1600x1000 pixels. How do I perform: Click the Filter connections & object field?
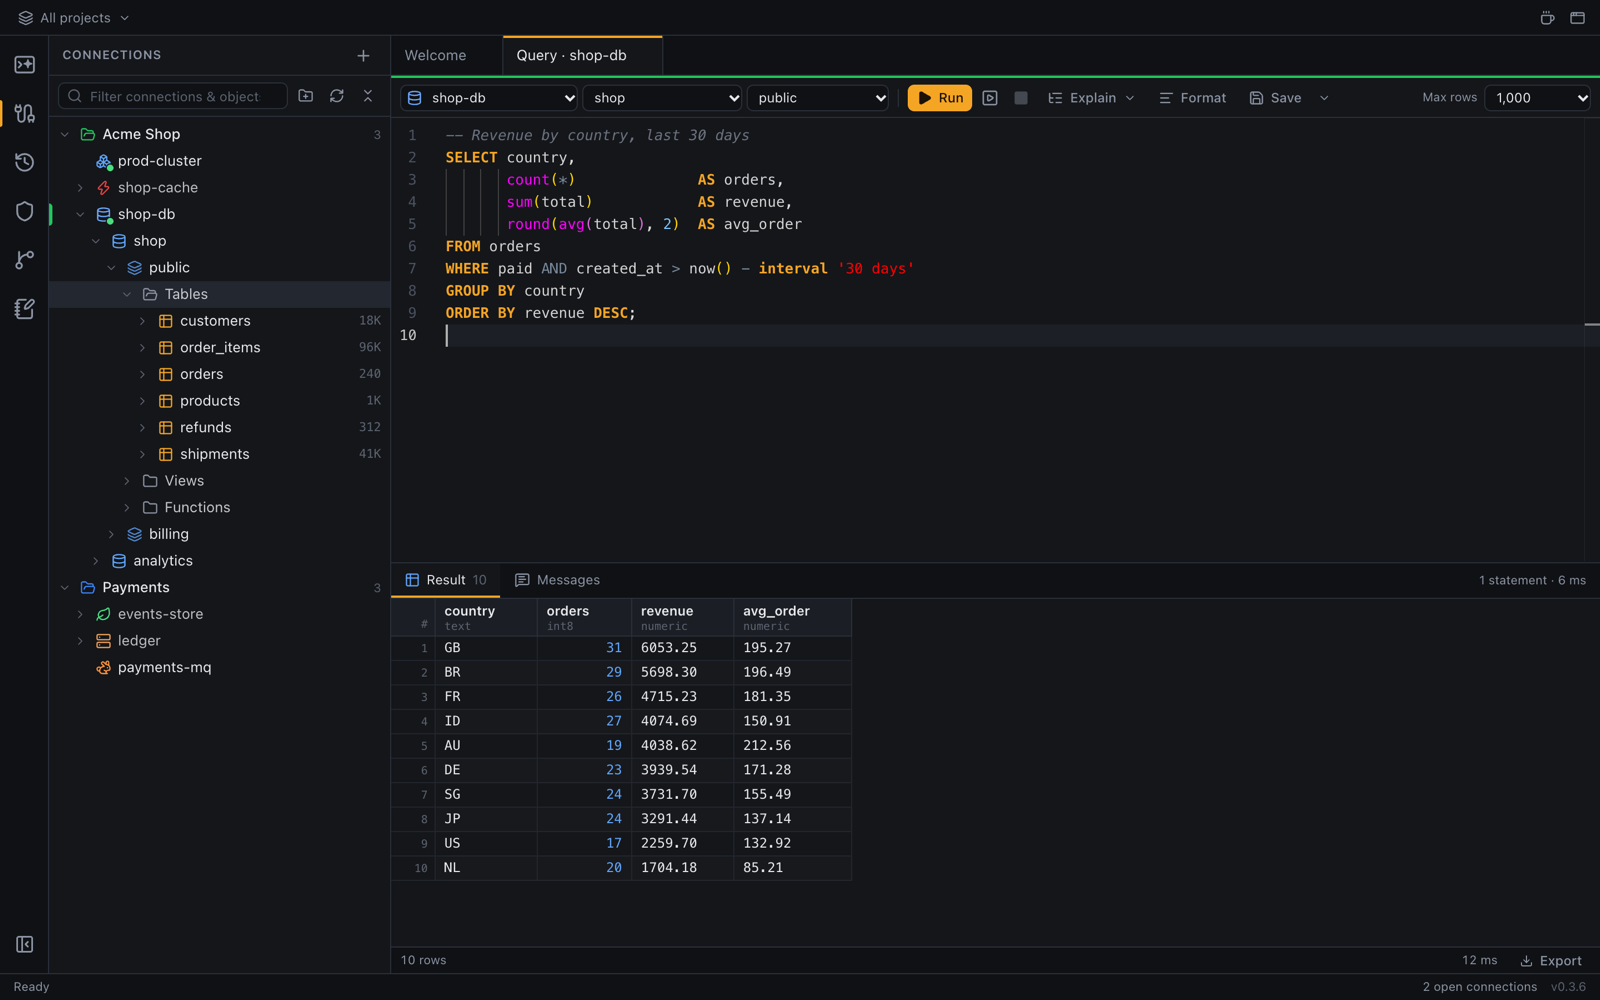click(173, 96)
